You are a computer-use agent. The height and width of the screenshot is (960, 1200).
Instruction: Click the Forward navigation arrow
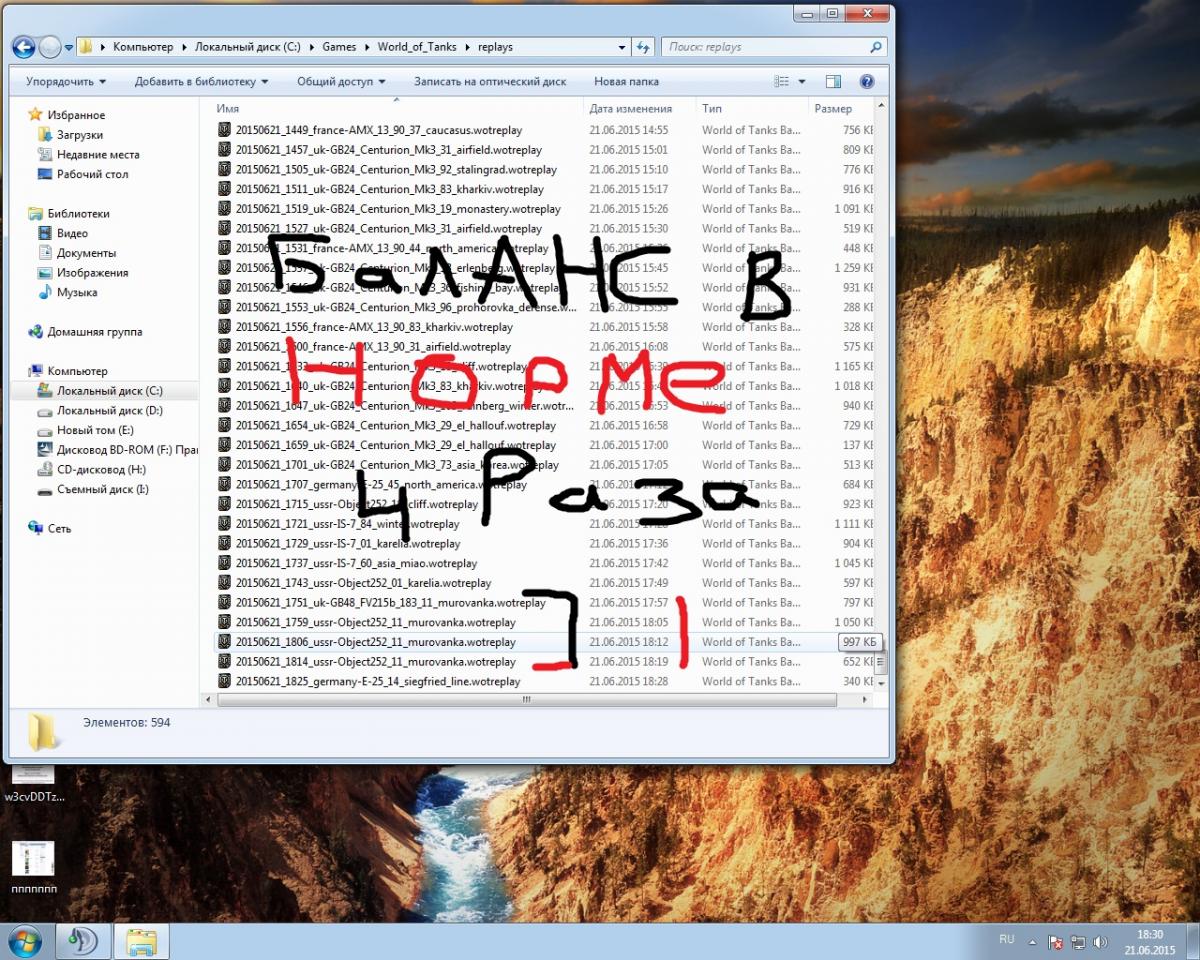(50, 47)
